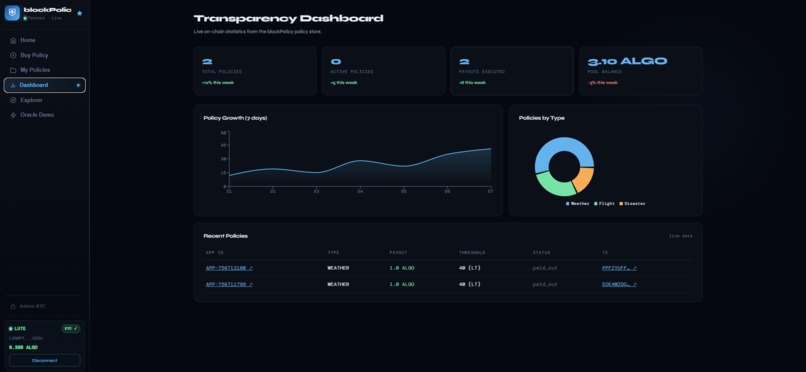806x372 pixels.
Task: Open the Home page
Action: [x=45, y=40]
